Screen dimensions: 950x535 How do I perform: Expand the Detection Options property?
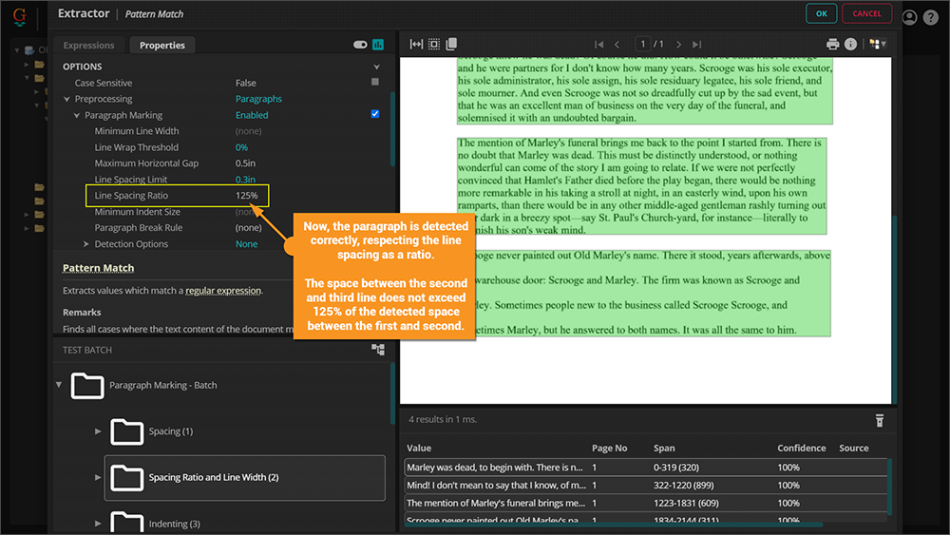[86, 244]
